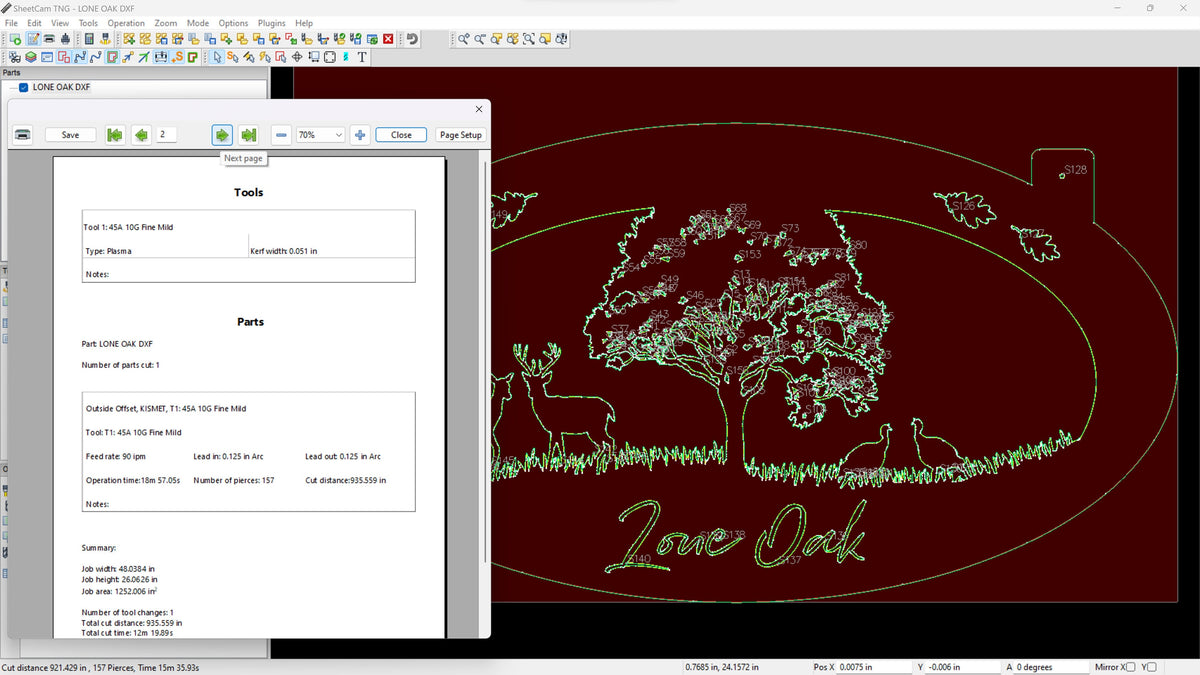Image resolution: width=1200 pixels, height=675 pixels.
Task: Click cut distance readout in status bar
Action: tap(47, 667)
